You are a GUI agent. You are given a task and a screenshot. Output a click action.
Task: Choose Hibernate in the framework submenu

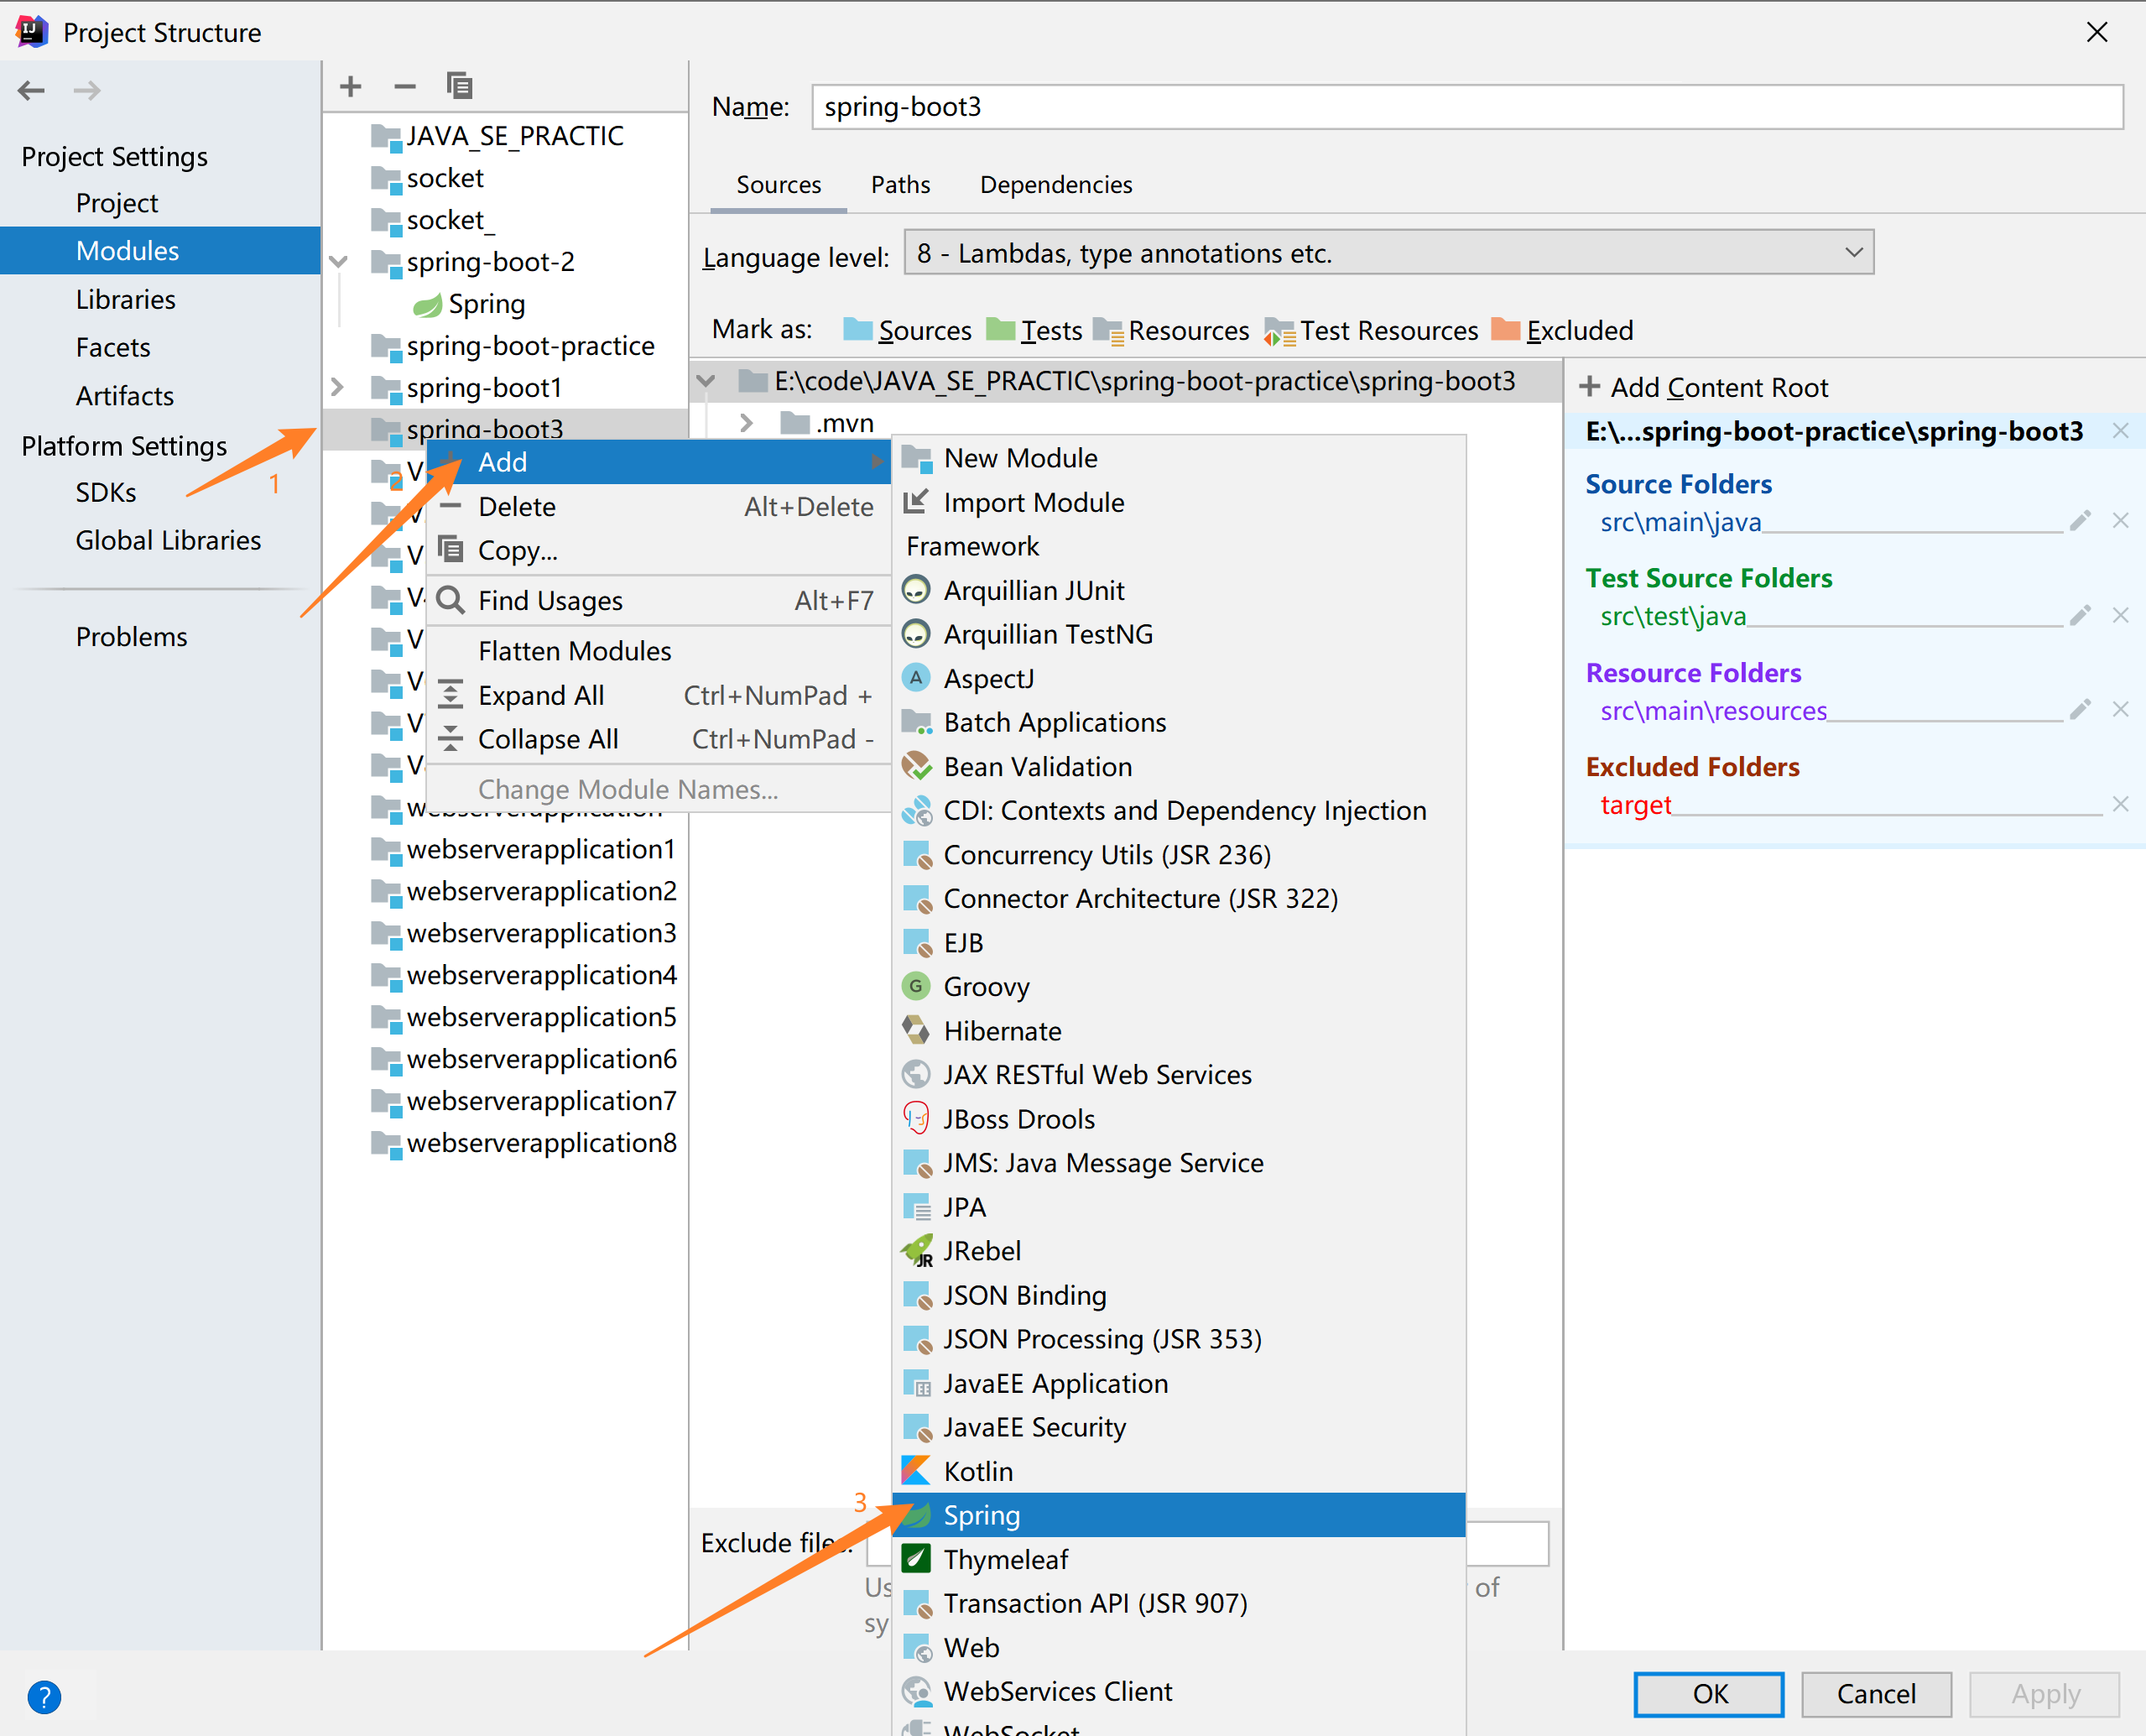[x=1001, y=1030]
